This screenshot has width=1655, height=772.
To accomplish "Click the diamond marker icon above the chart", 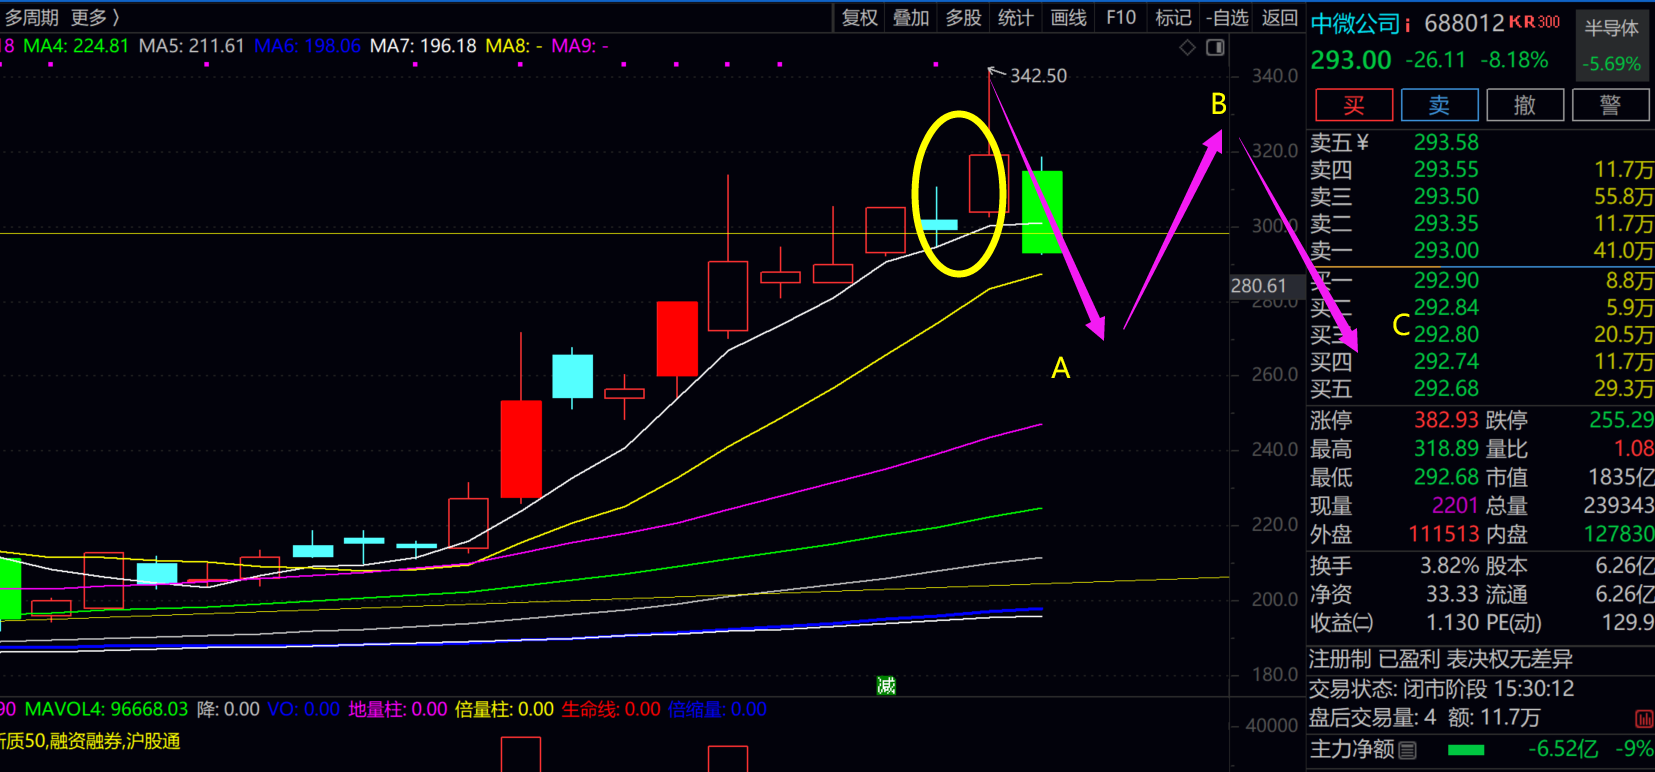I will coord(1187,47).
